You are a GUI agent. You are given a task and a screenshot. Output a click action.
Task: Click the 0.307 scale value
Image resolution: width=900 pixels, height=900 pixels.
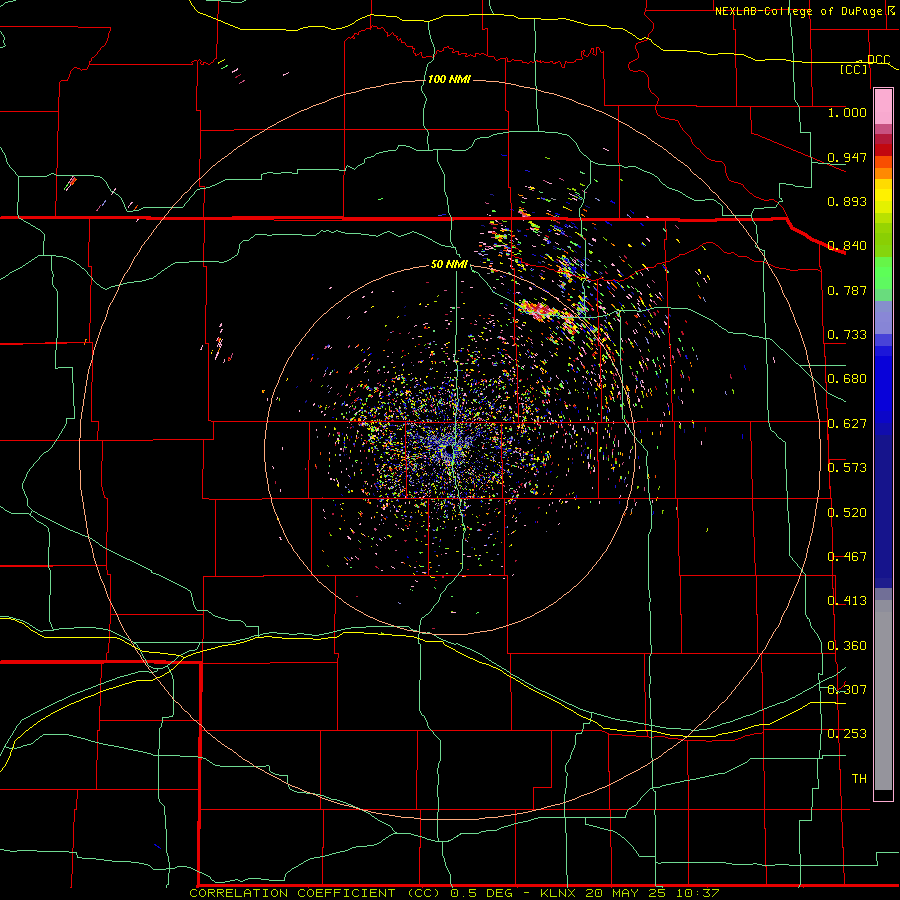click(x=847, y=690)
